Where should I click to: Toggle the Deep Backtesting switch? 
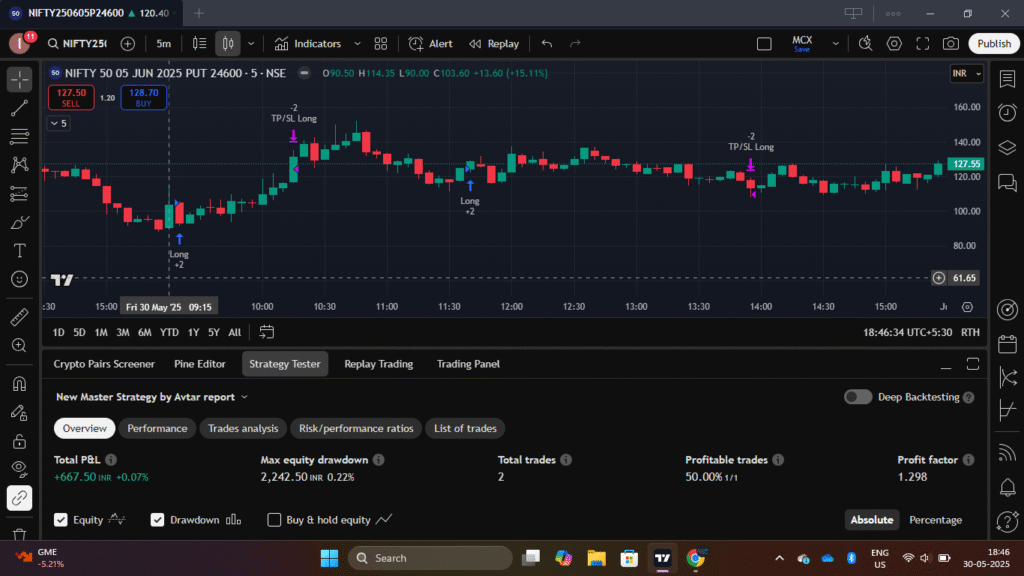(857, 397)
